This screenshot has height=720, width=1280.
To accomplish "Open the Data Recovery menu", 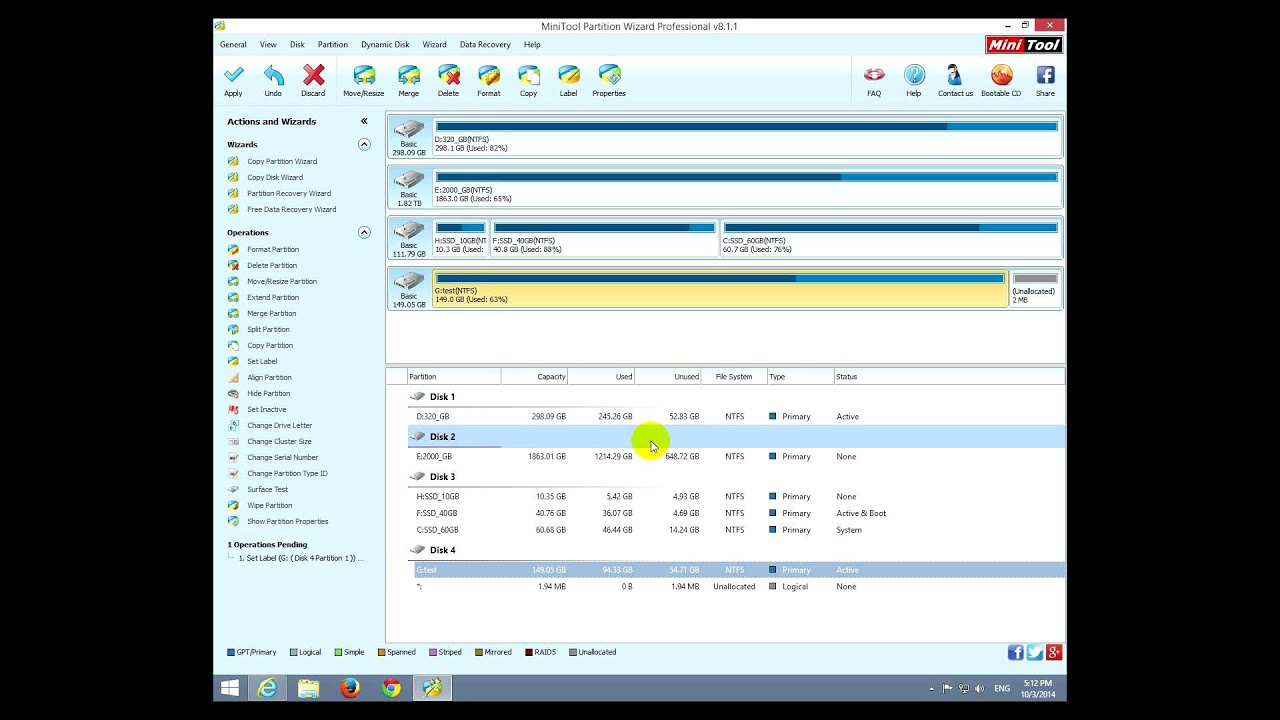I will [485, 44].
